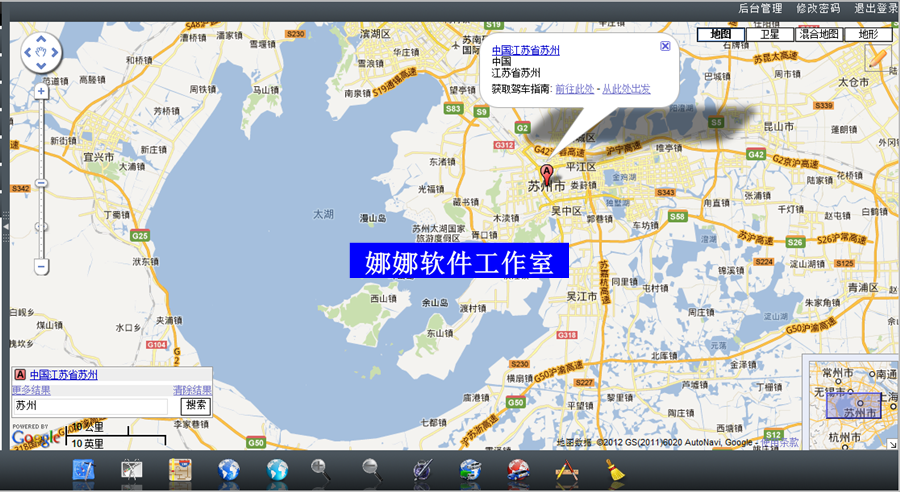Click the 太仓市 city label on map
Viewport: 900px width, 492px height.
coord(854,82)
